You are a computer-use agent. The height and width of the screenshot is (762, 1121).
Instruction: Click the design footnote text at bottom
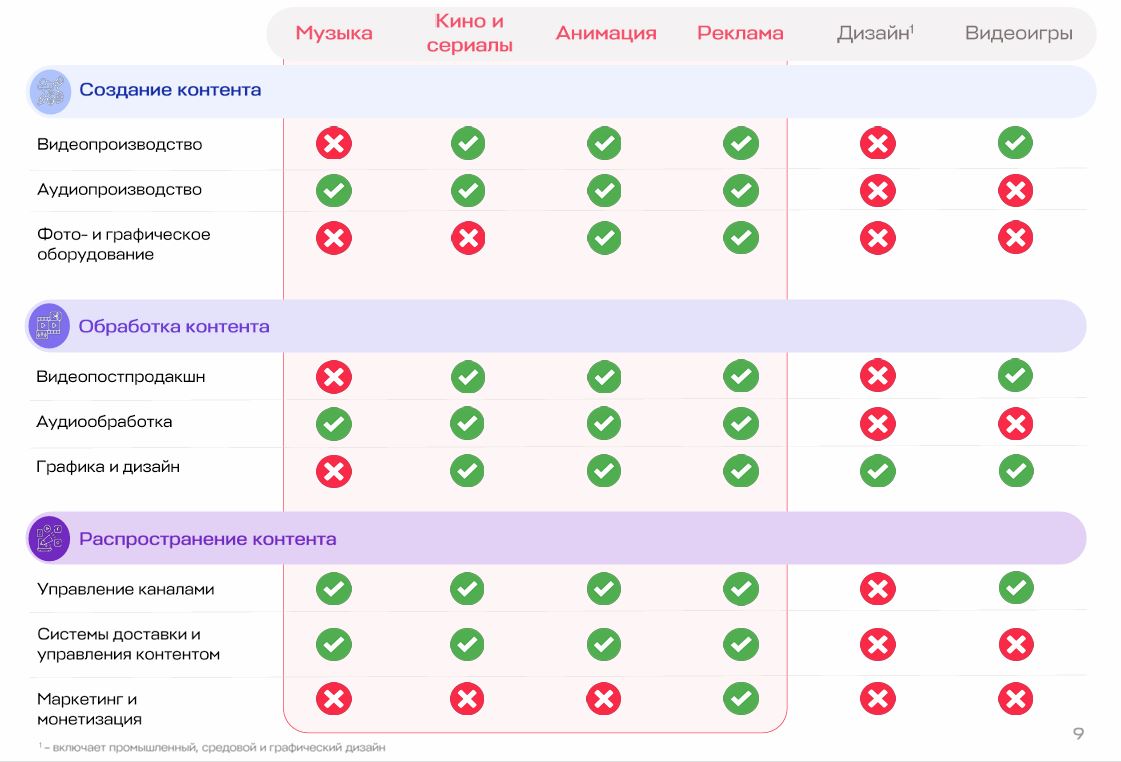pos(212,747)
